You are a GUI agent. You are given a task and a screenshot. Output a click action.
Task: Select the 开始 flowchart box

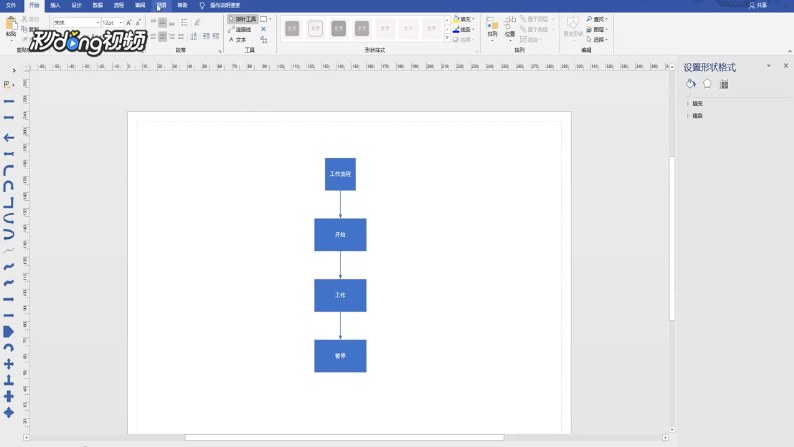coord(340,234)
